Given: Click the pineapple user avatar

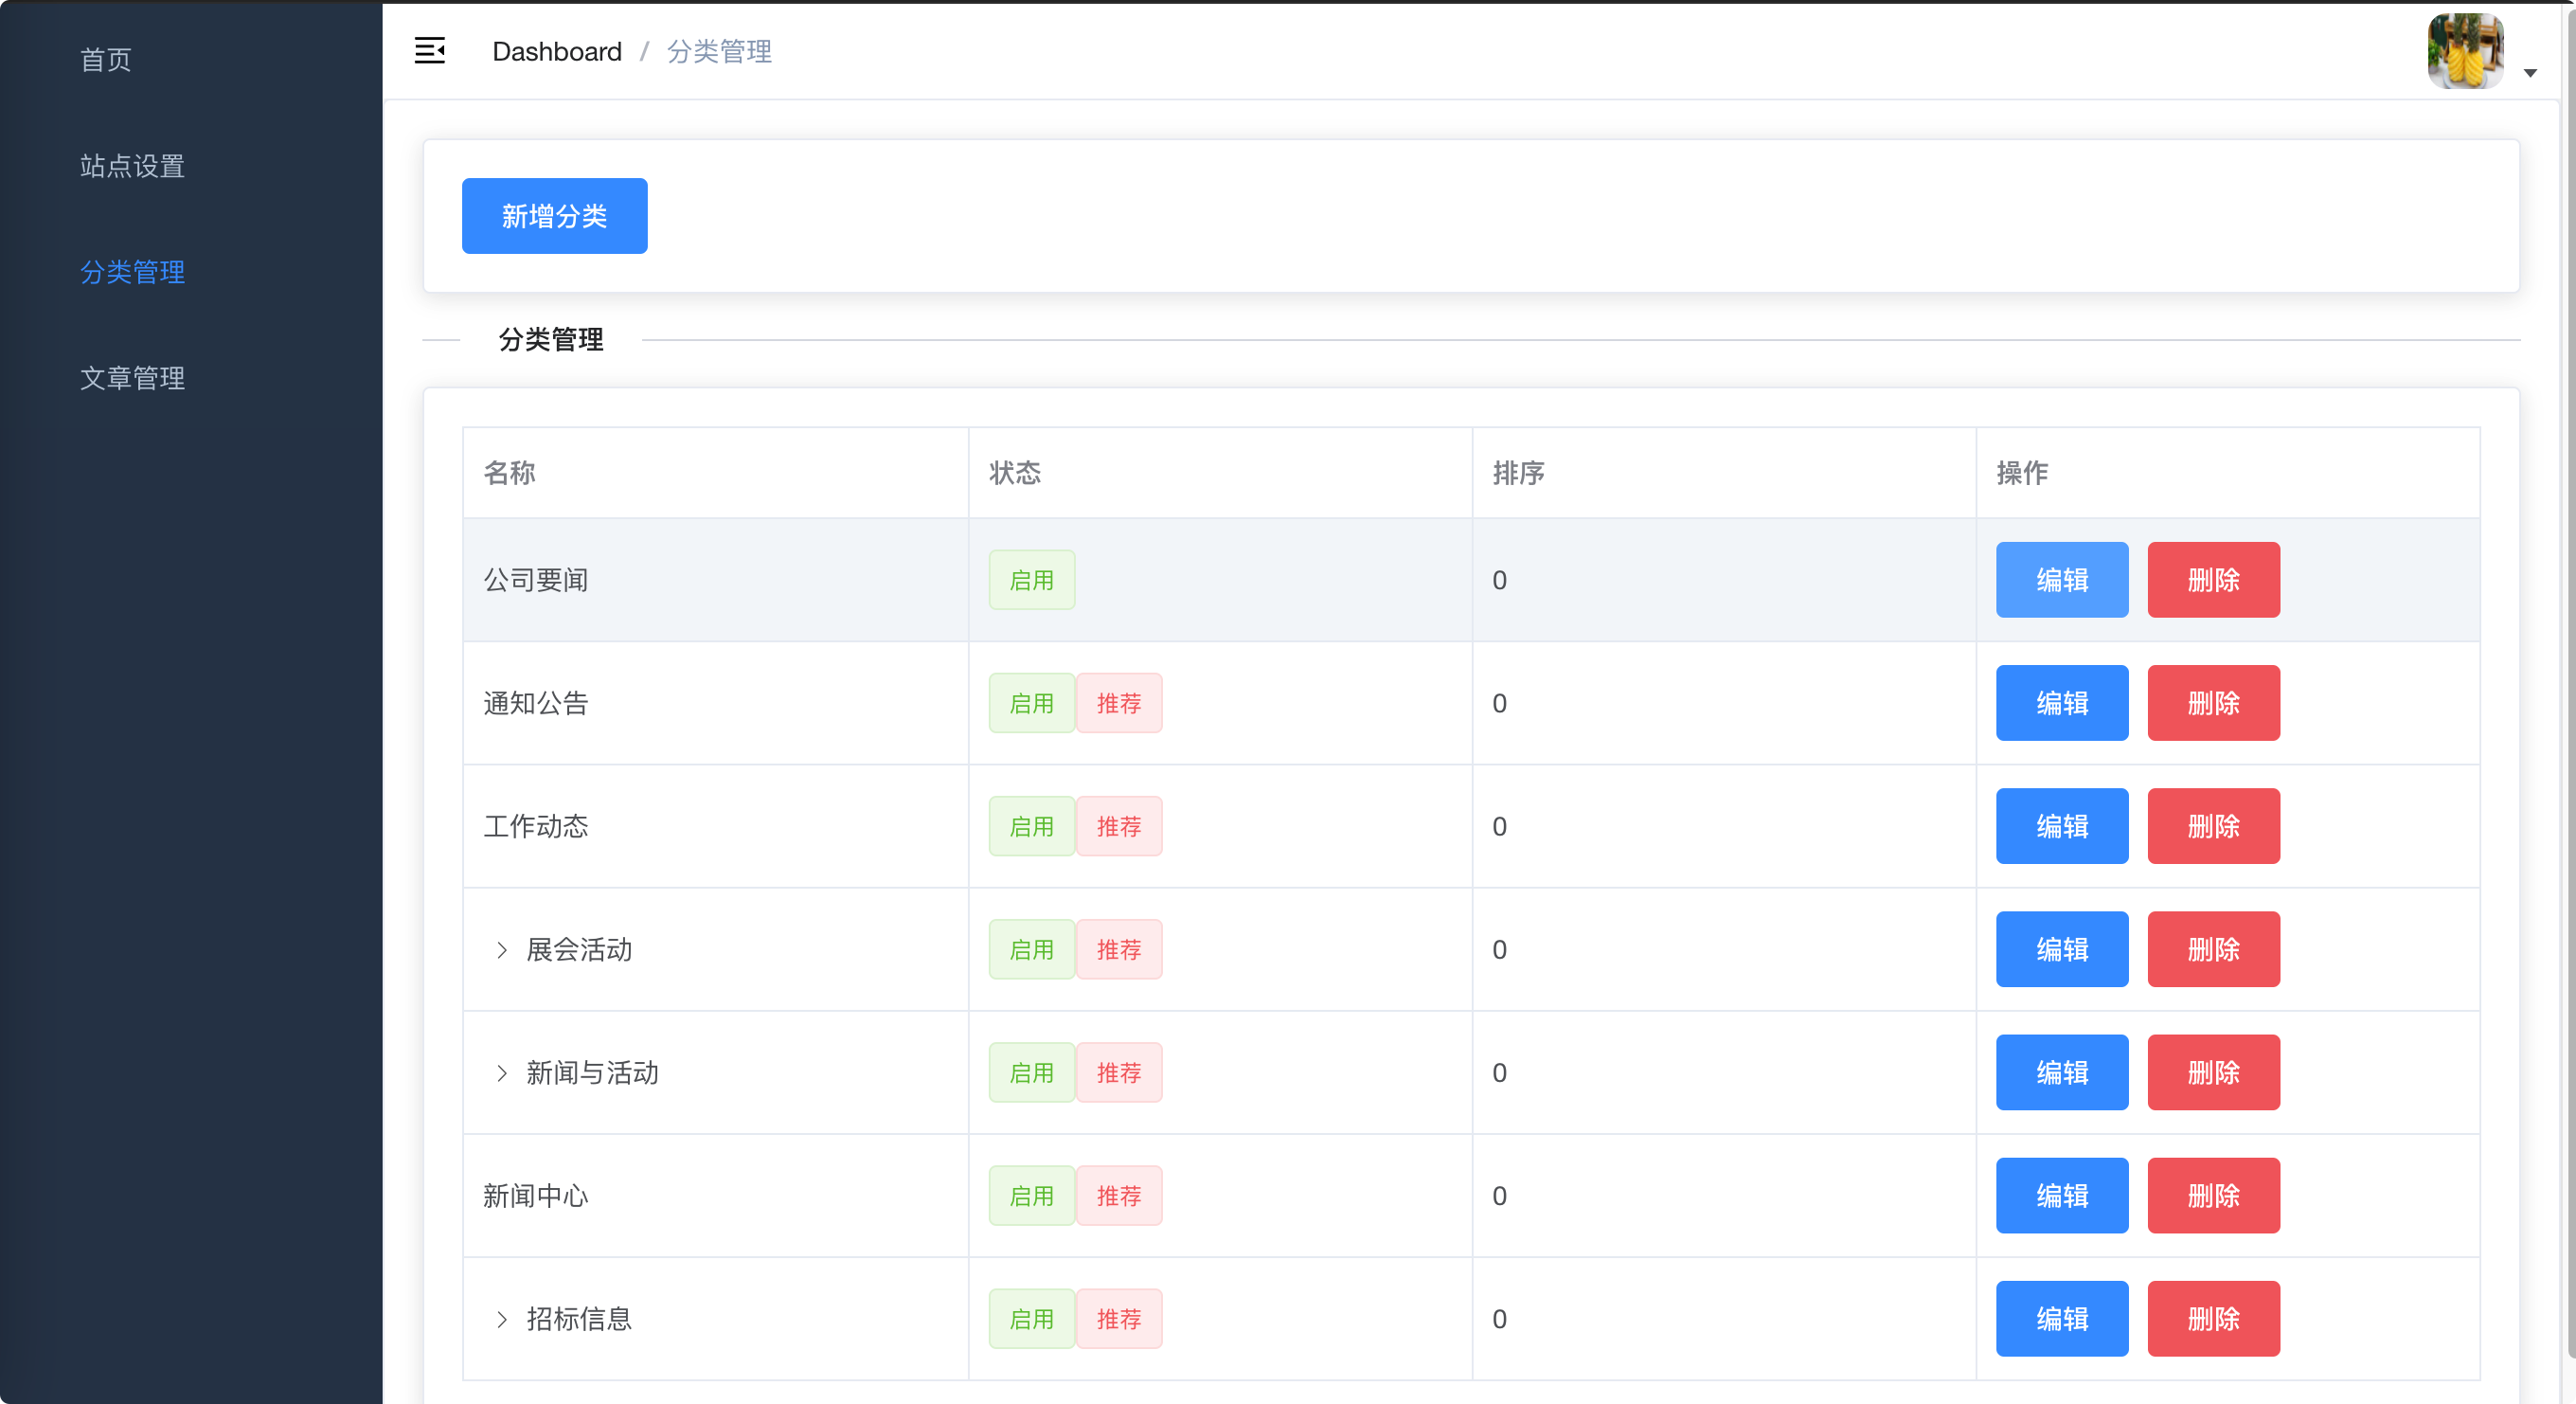Looking at the screenshot, I should coord(2465,51).
